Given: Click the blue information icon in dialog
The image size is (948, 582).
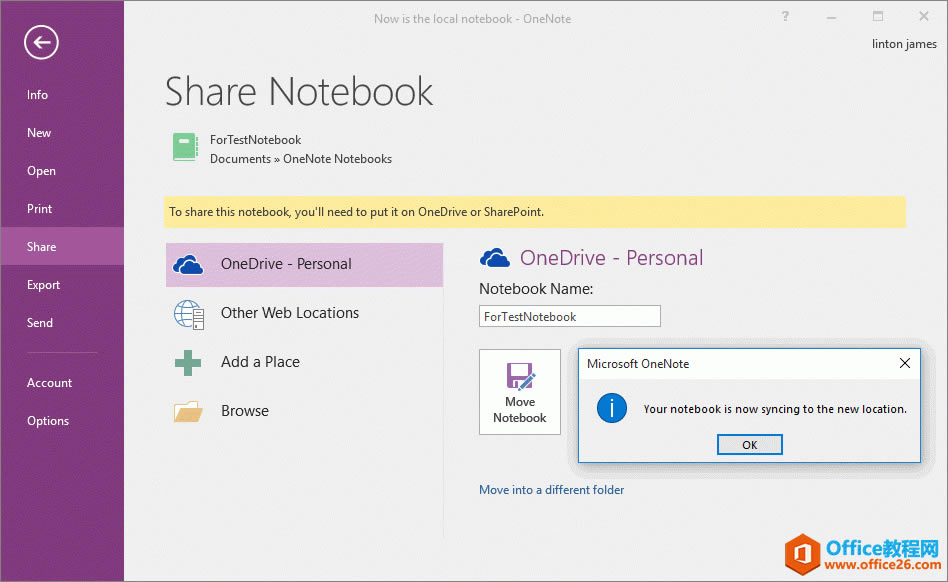Looking at the screenshot, I should (611, 408).
